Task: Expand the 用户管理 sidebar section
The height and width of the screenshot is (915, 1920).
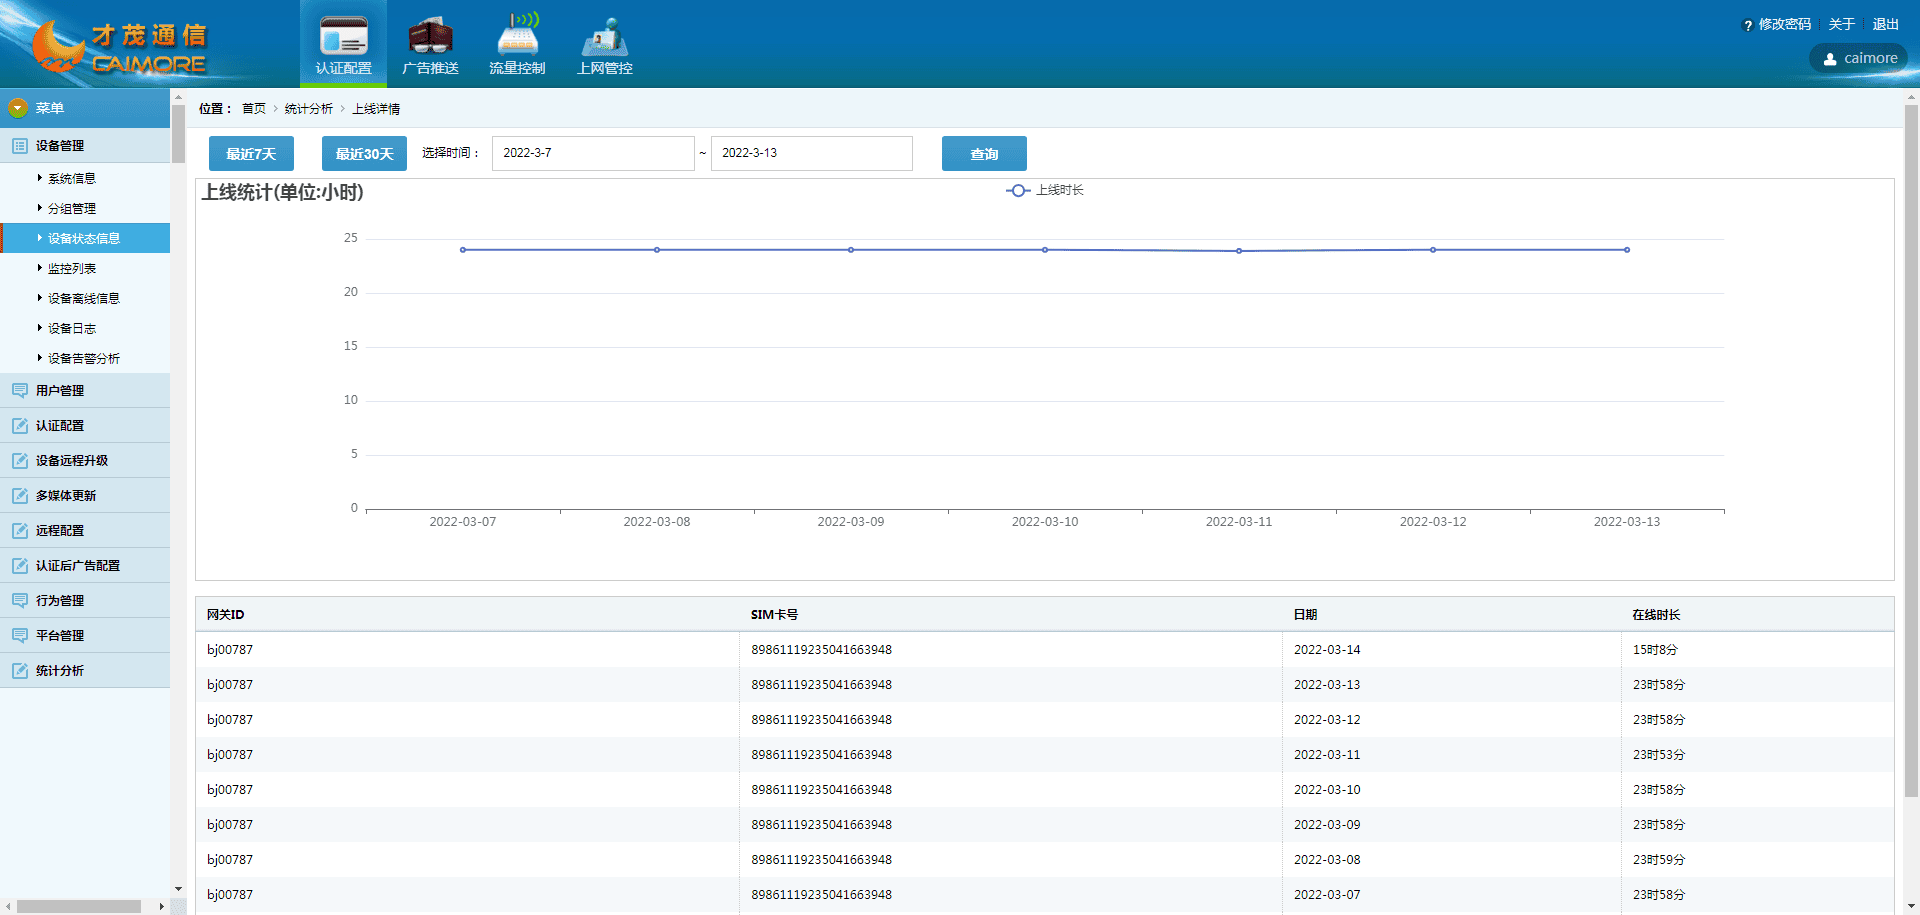Action: coord(60,391)
